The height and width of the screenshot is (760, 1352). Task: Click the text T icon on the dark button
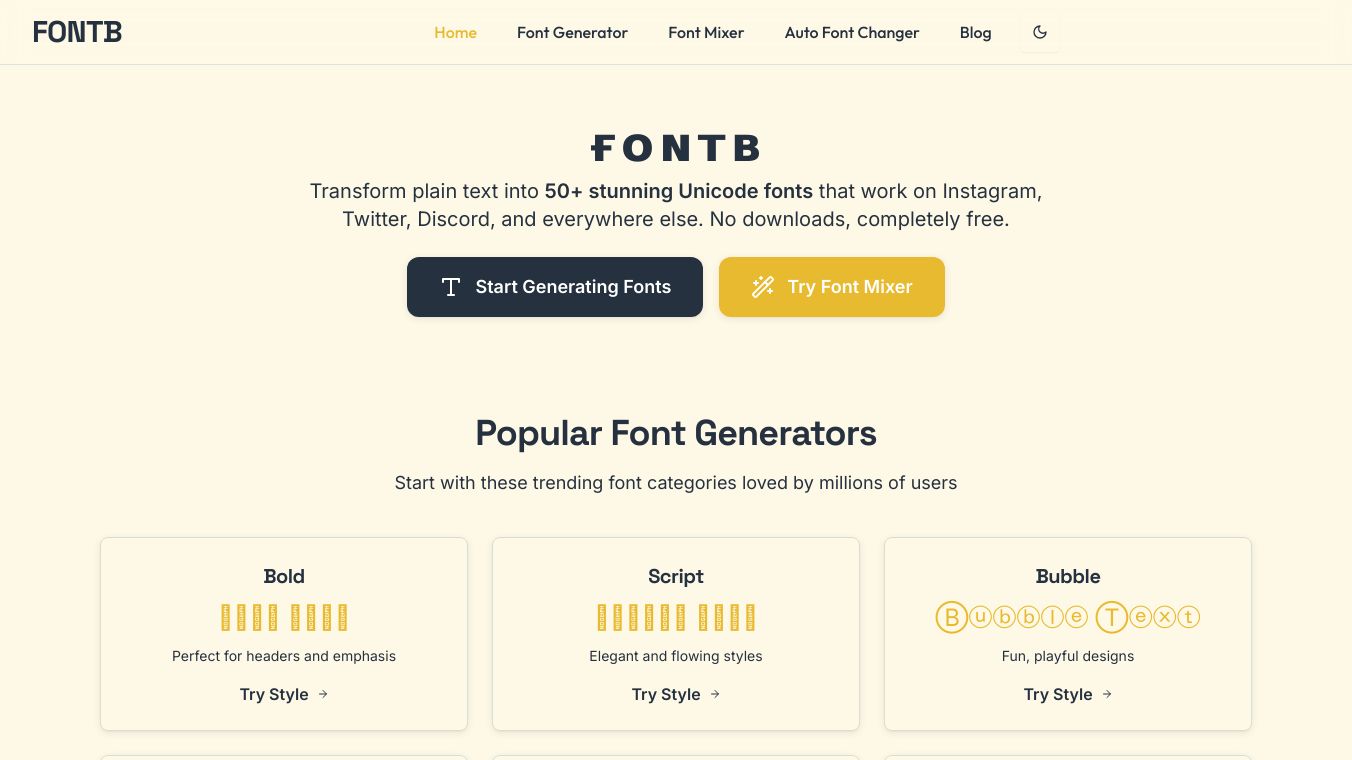click(x=451, y=287)
